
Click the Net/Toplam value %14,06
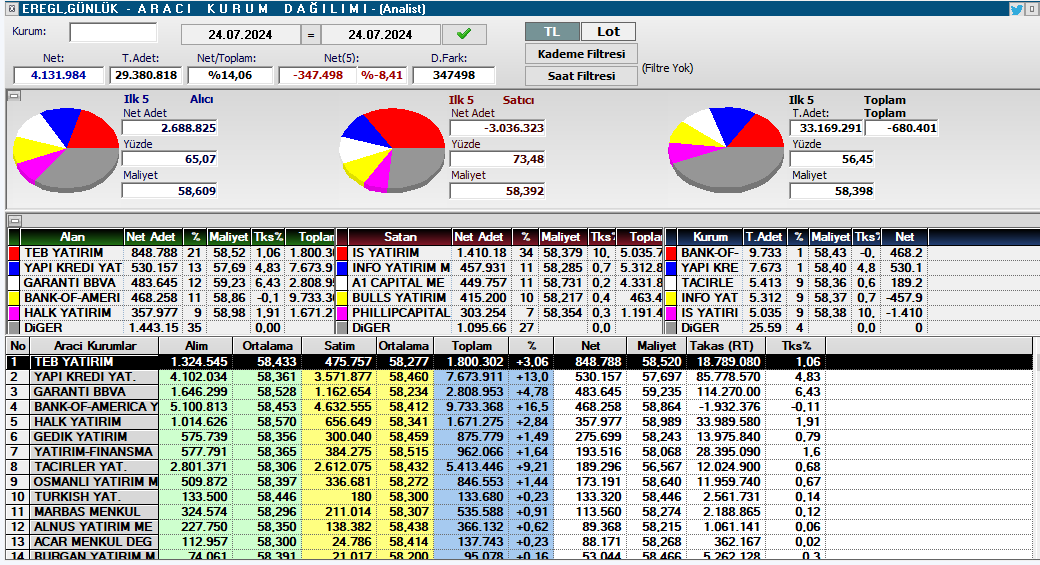point(230,76)
